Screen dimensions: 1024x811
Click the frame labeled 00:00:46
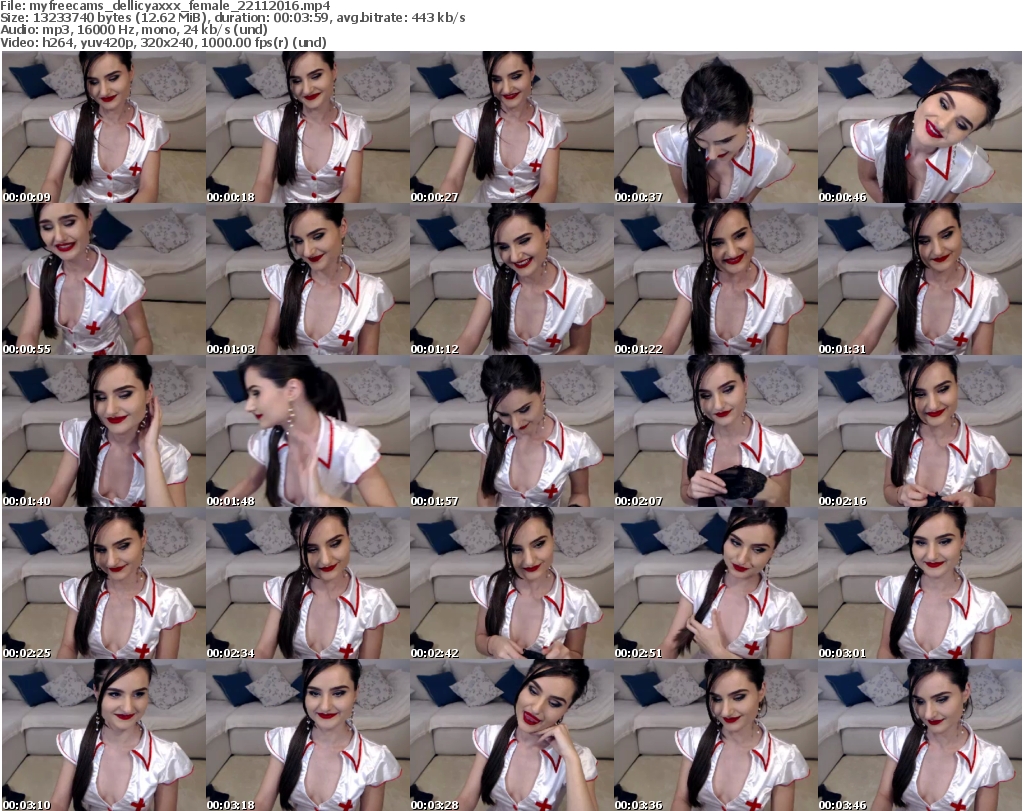coord(919,127)
